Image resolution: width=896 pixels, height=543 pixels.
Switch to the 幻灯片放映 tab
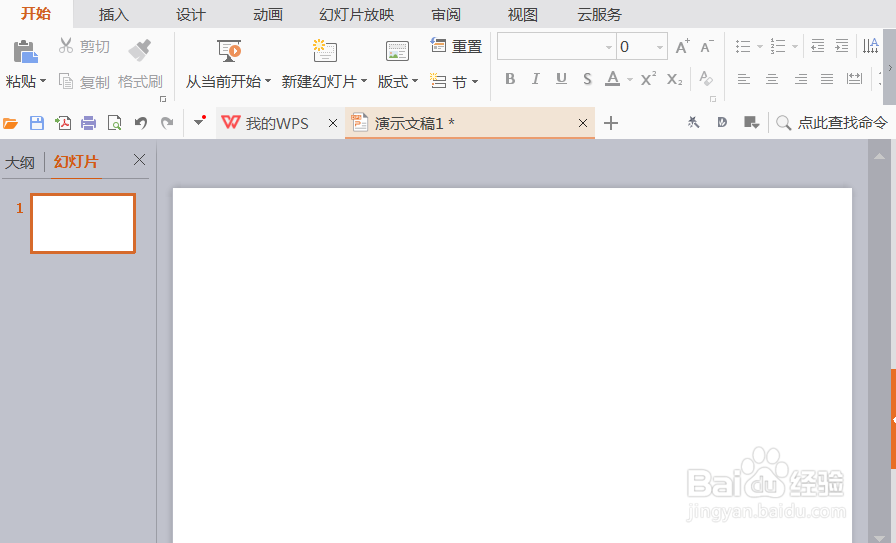pos(357,14)
